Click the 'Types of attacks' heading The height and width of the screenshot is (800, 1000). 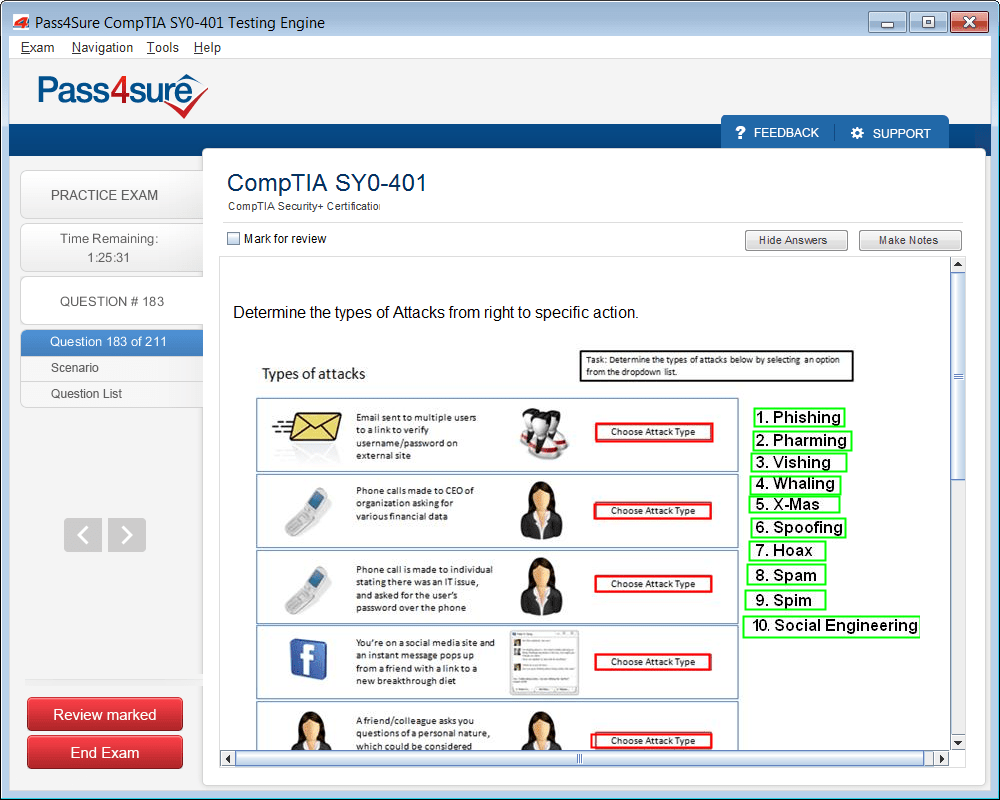coord(314,374)
